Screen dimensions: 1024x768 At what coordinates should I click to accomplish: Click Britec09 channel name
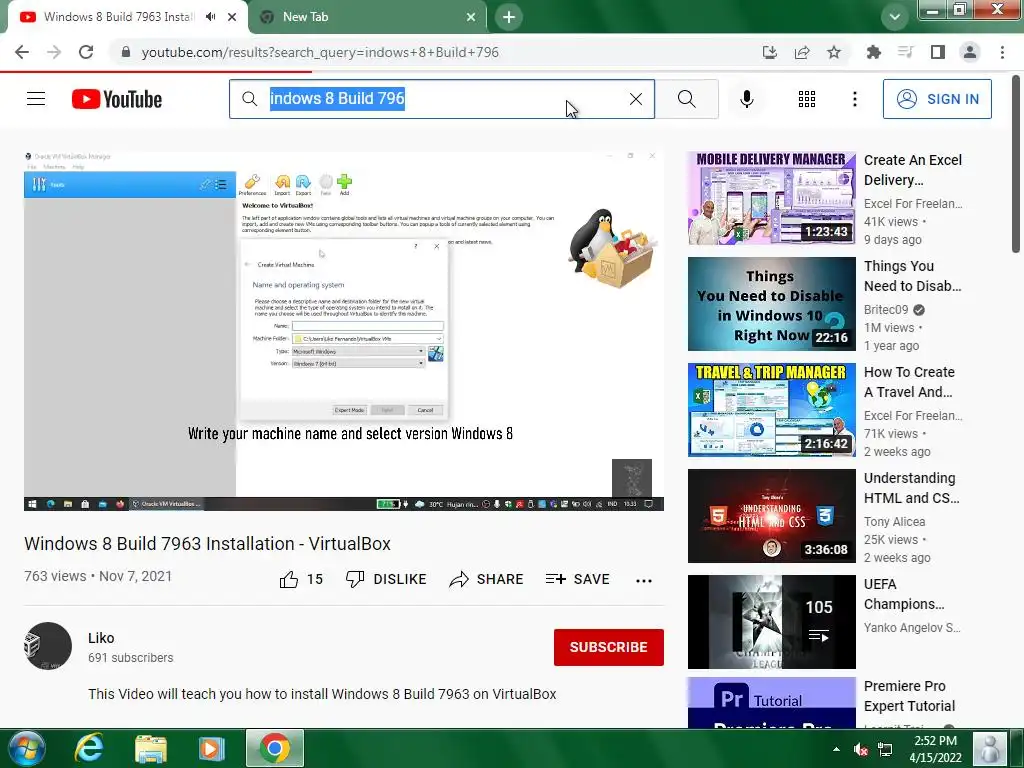pyautogui.click(x=886, y=310)
